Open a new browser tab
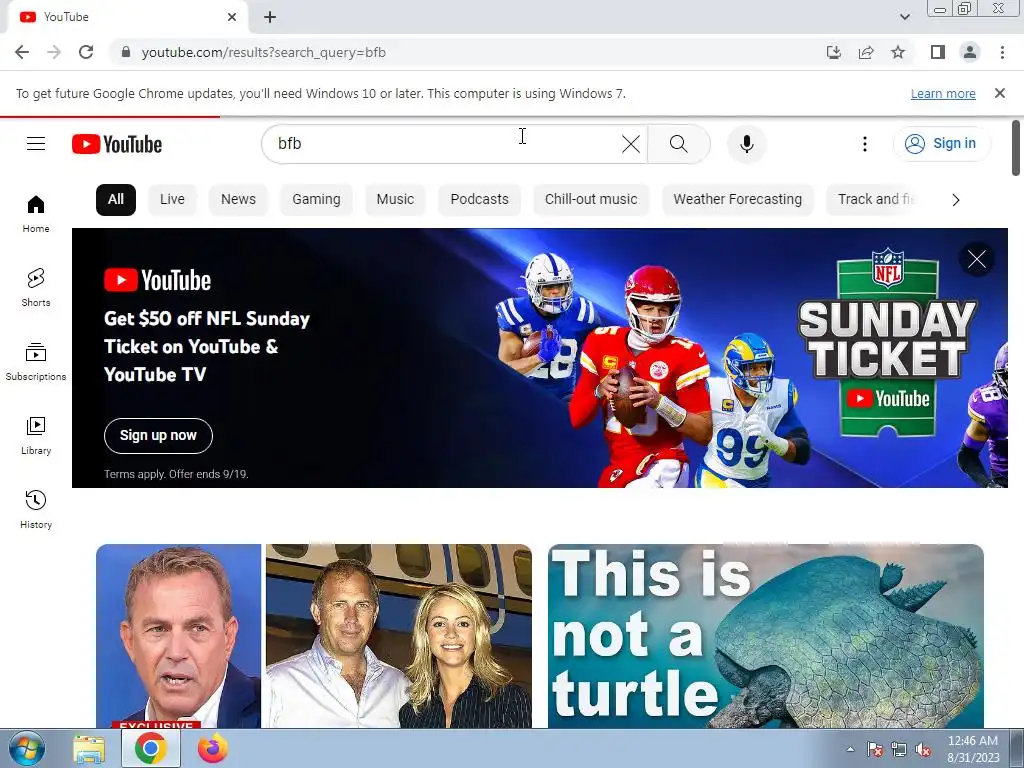This screenshot has width=1024, height=768. 270,17
